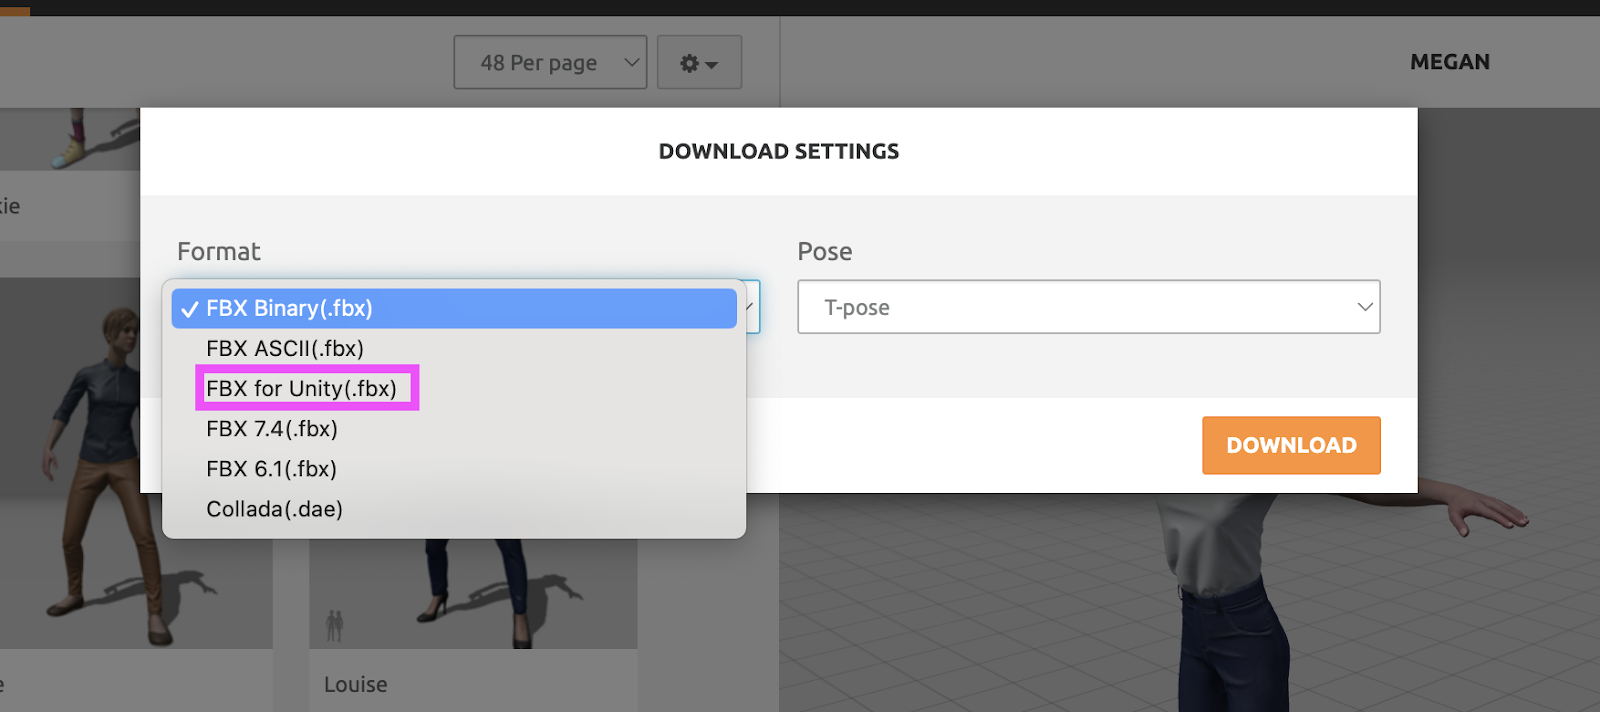Screen dimensions: 1600x712
Task: Select Collada(.dae) from the list
Action: pyautogui.click(x=274, y=509)
